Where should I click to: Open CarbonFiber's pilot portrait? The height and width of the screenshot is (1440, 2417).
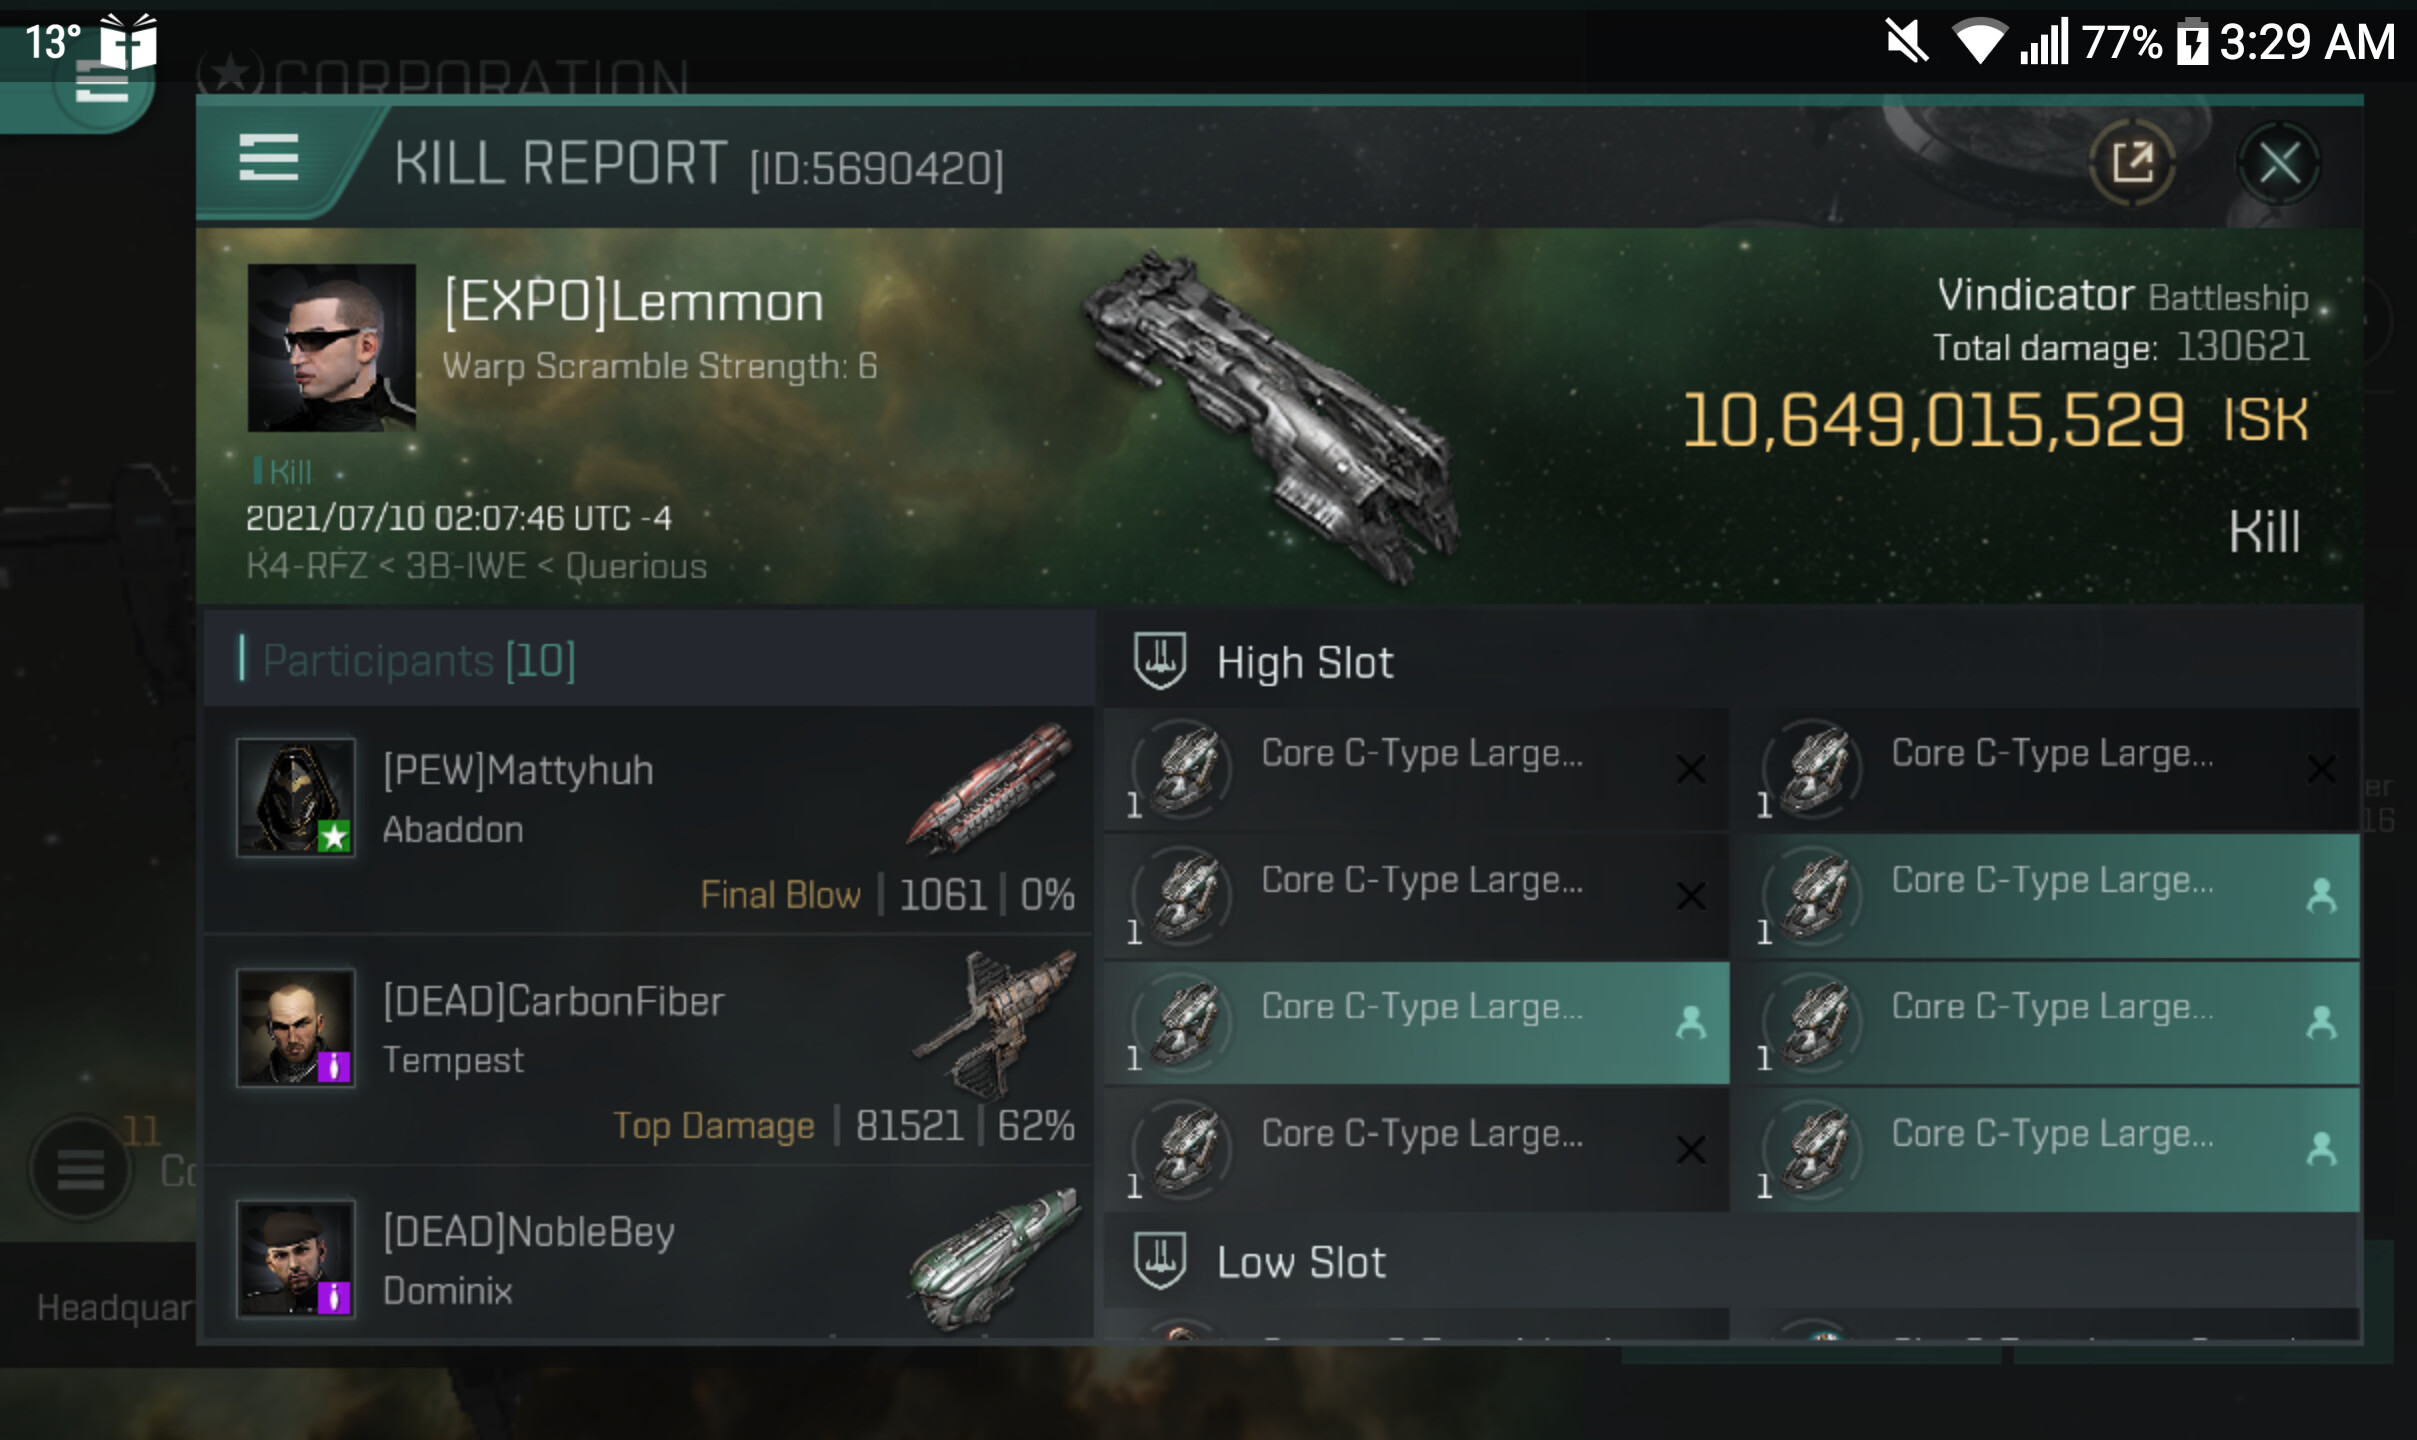coord(296,1027)
